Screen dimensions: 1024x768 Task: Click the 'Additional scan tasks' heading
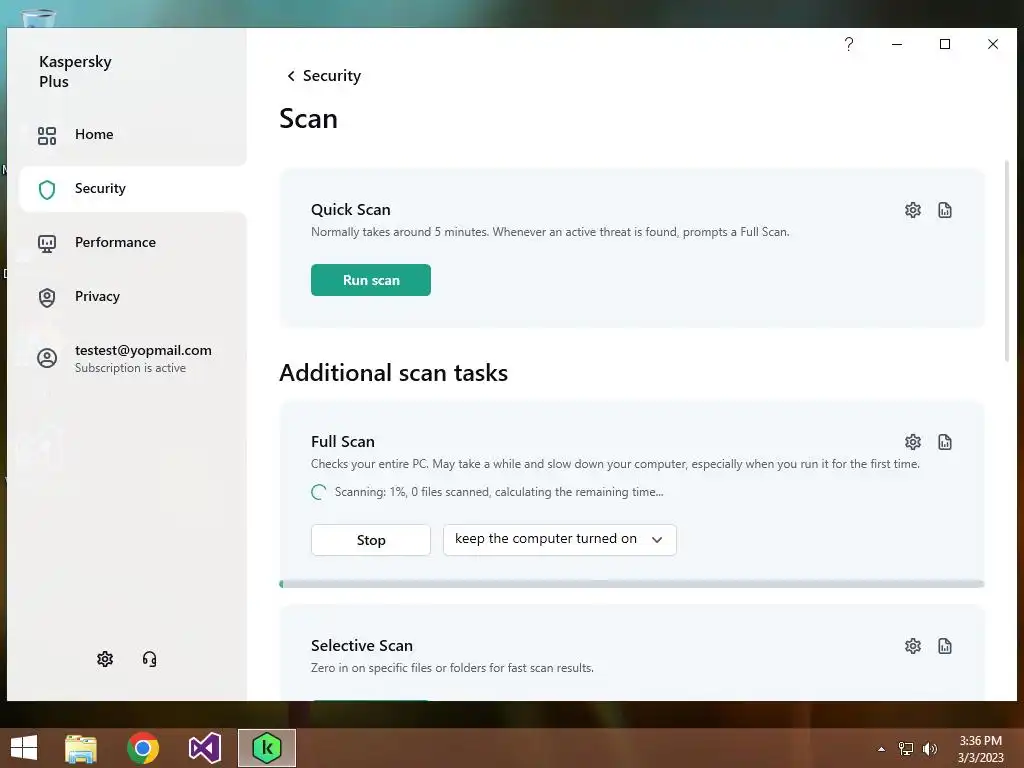coord(393,372)
